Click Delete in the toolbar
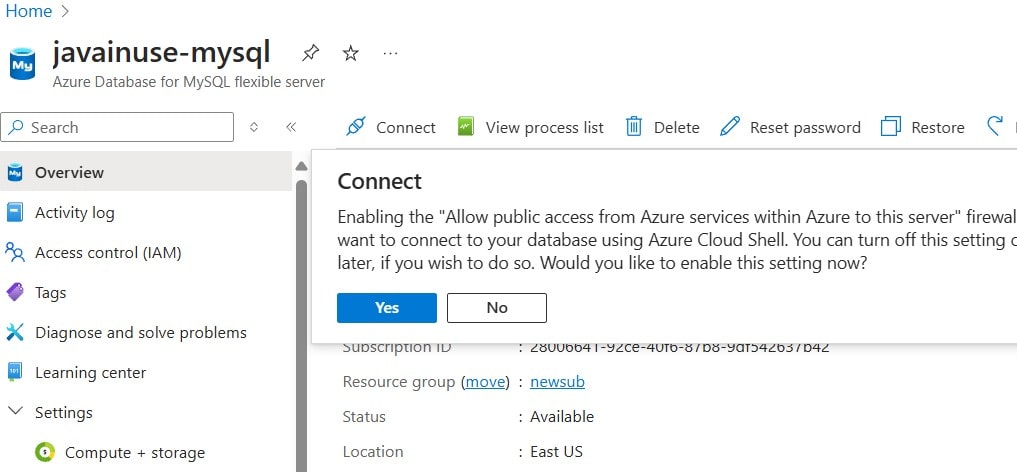The width and height of the screenshot is (1017, 472). [662, 127]
